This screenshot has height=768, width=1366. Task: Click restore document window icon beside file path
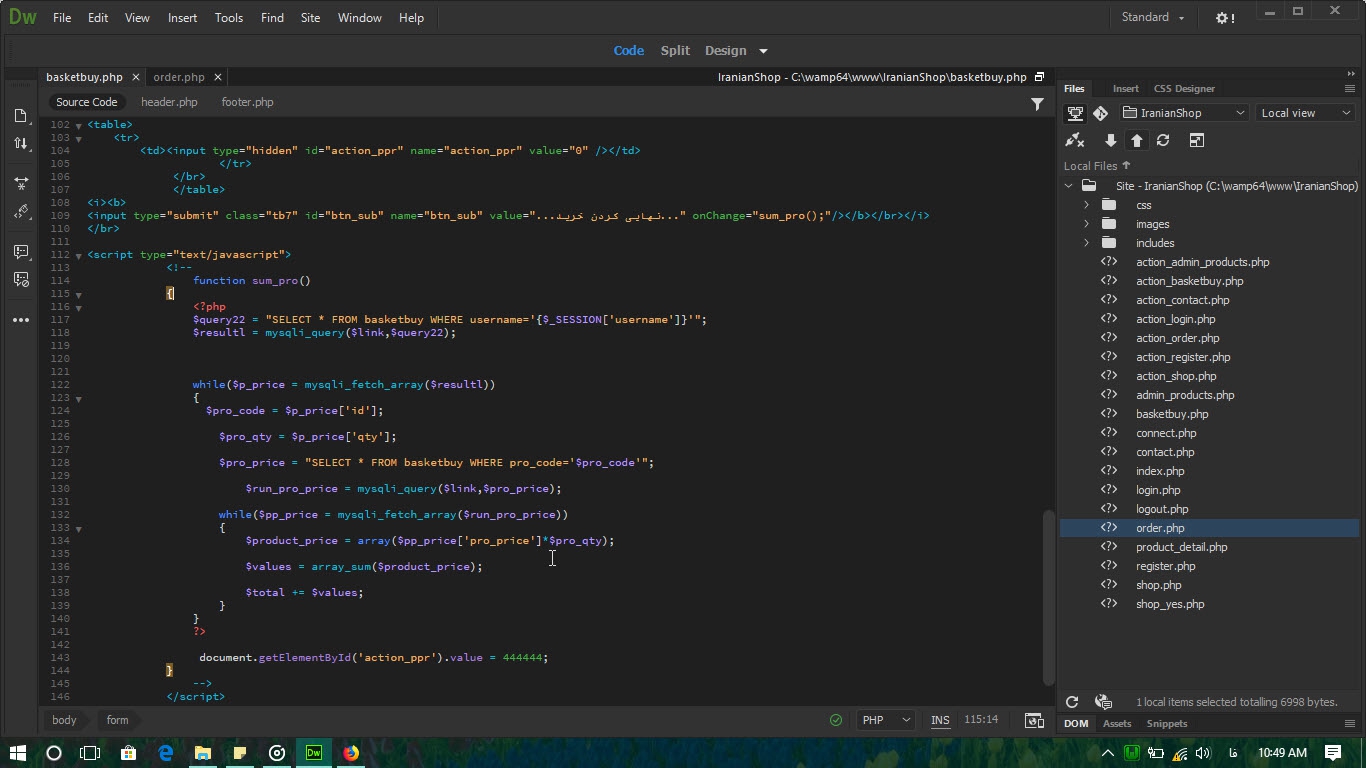pyautogui.click(x=1039, y=77)
